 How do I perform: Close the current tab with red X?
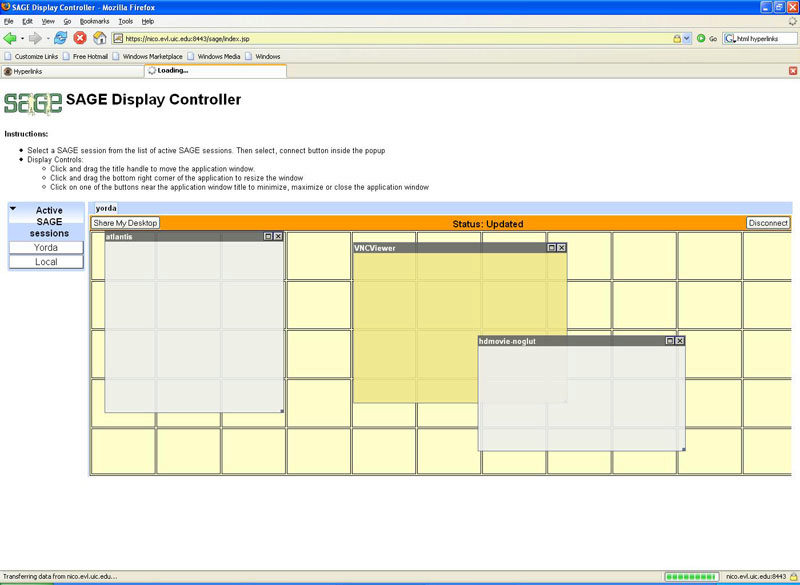(793, 71)
